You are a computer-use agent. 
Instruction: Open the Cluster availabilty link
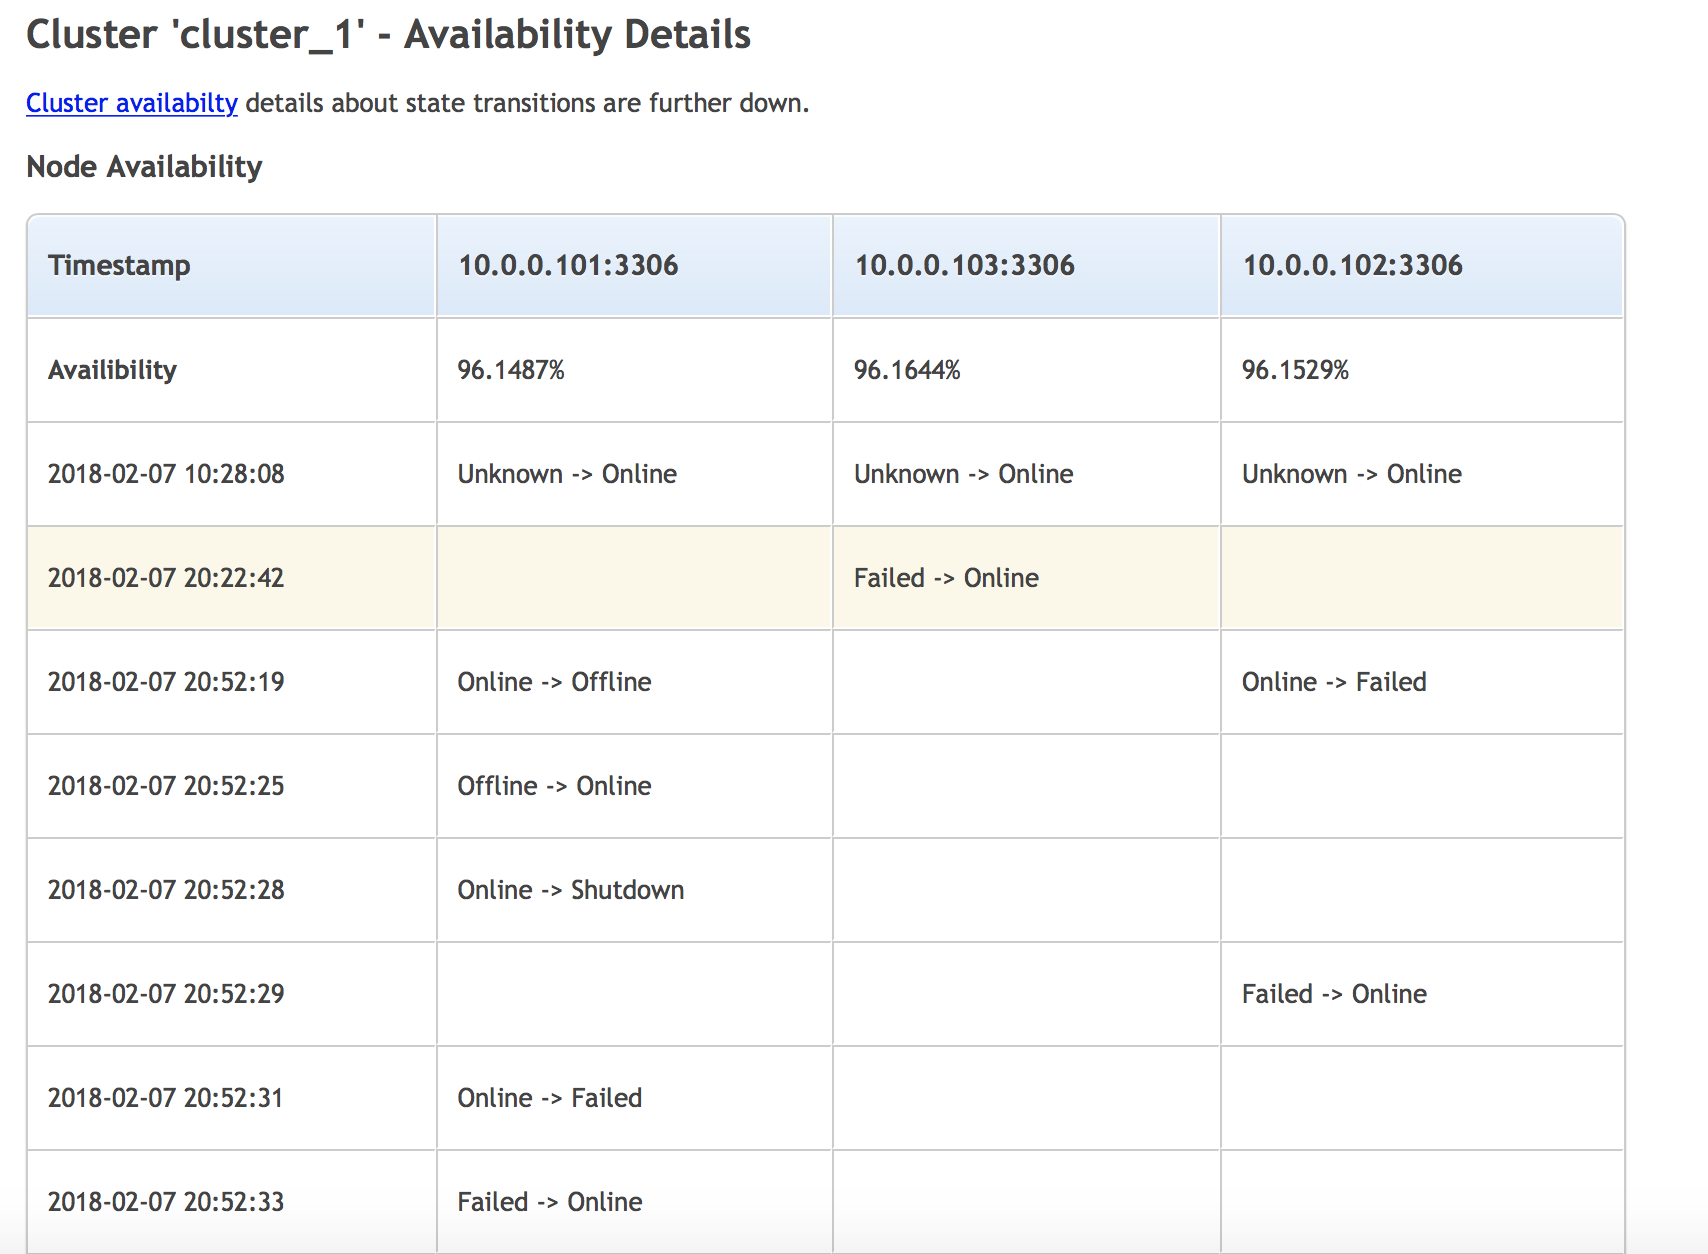pyautogui.click(x=132, y=103)
